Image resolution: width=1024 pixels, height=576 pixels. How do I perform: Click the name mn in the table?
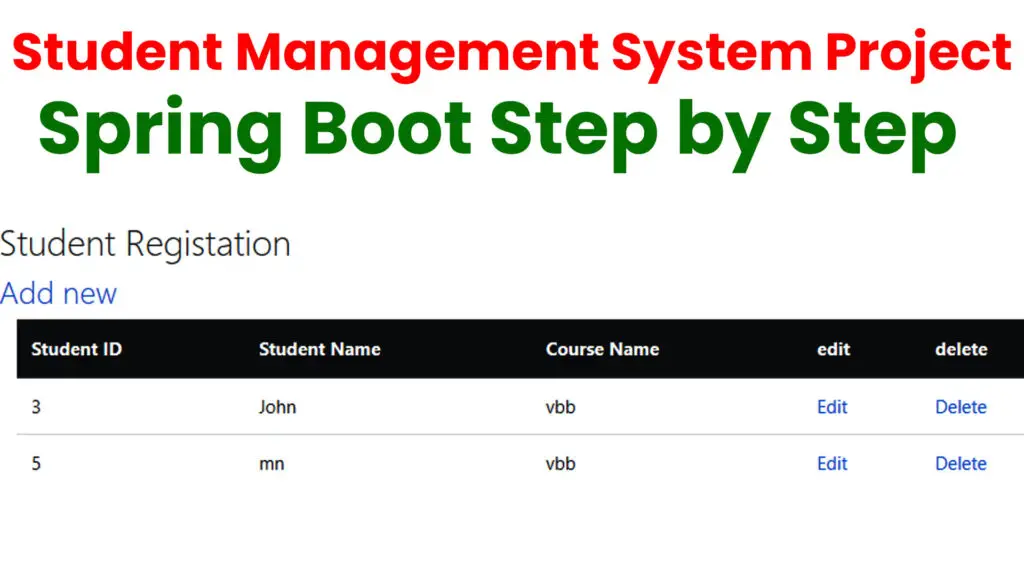tap(271, 463)
